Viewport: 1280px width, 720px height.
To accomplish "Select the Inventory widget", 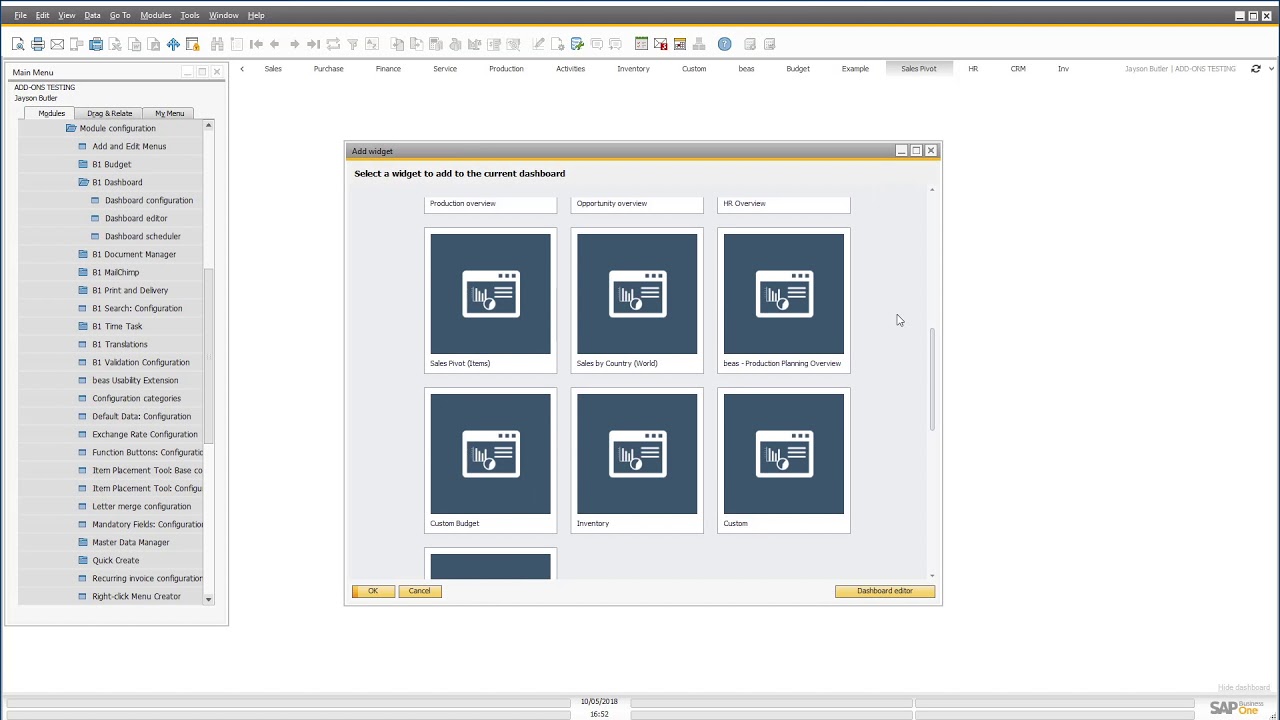I will point(637,461).
